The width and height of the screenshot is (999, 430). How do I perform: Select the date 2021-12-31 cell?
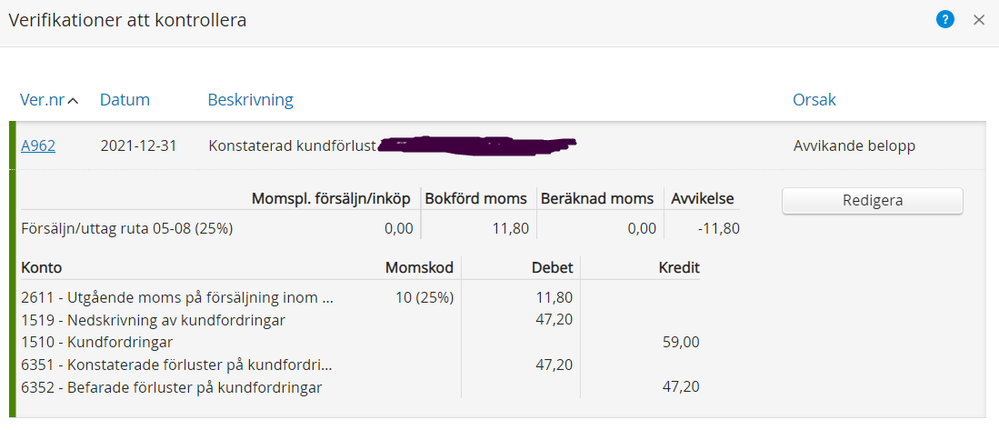click(138, 146)
